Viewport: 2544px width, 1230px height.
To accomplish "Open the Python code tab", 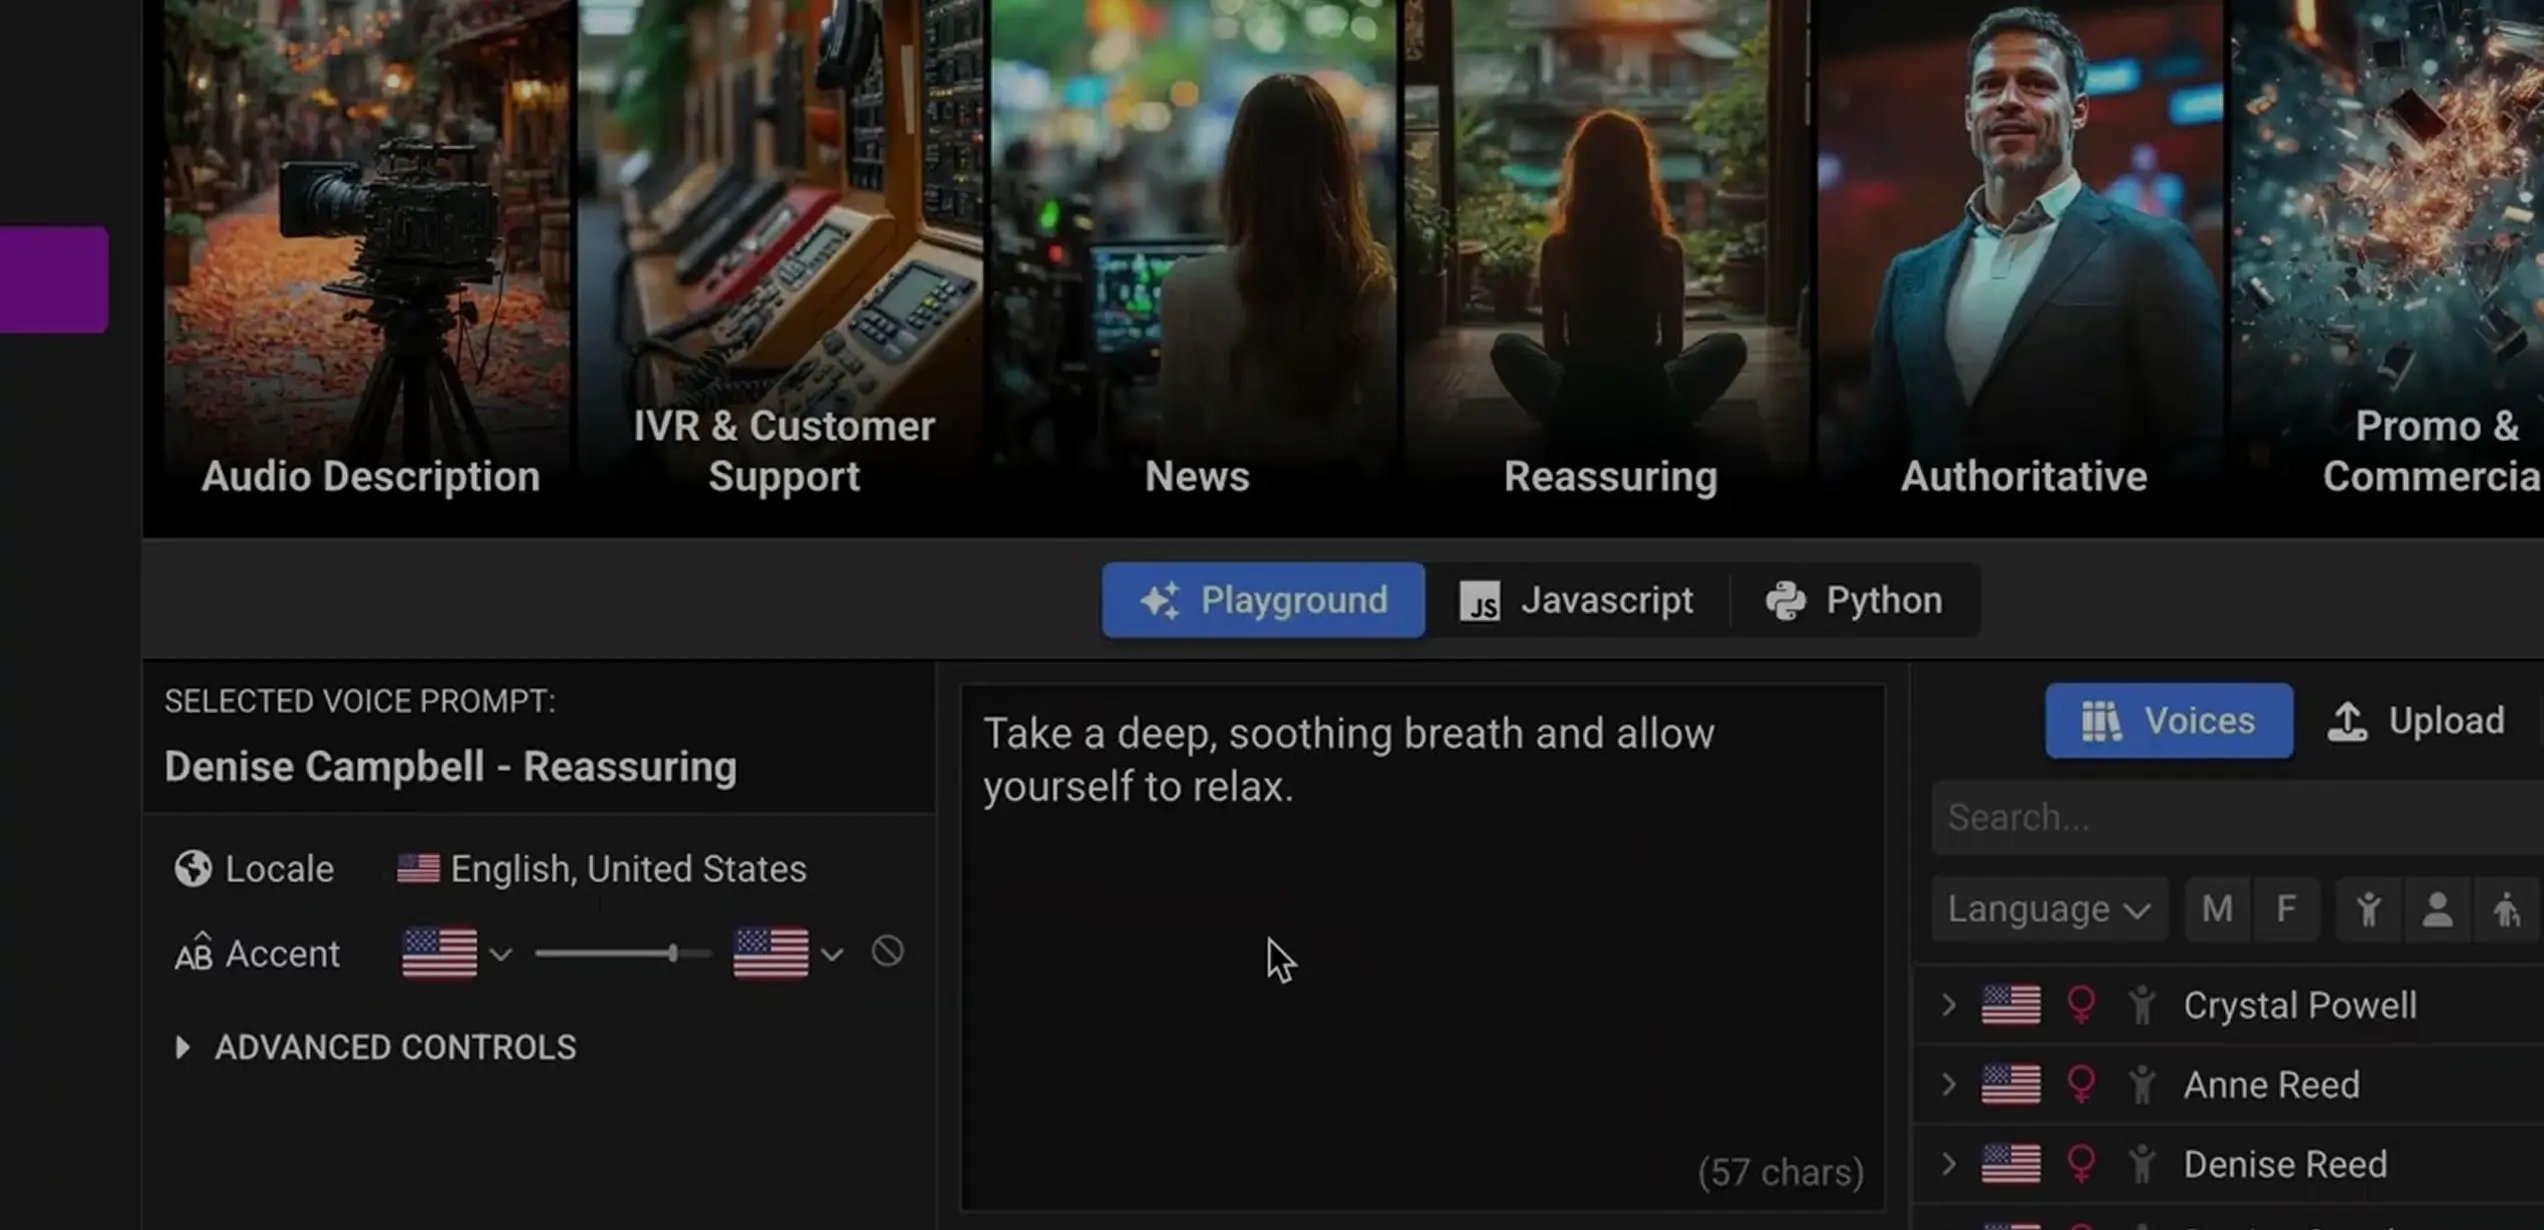I will (1854, 600).
